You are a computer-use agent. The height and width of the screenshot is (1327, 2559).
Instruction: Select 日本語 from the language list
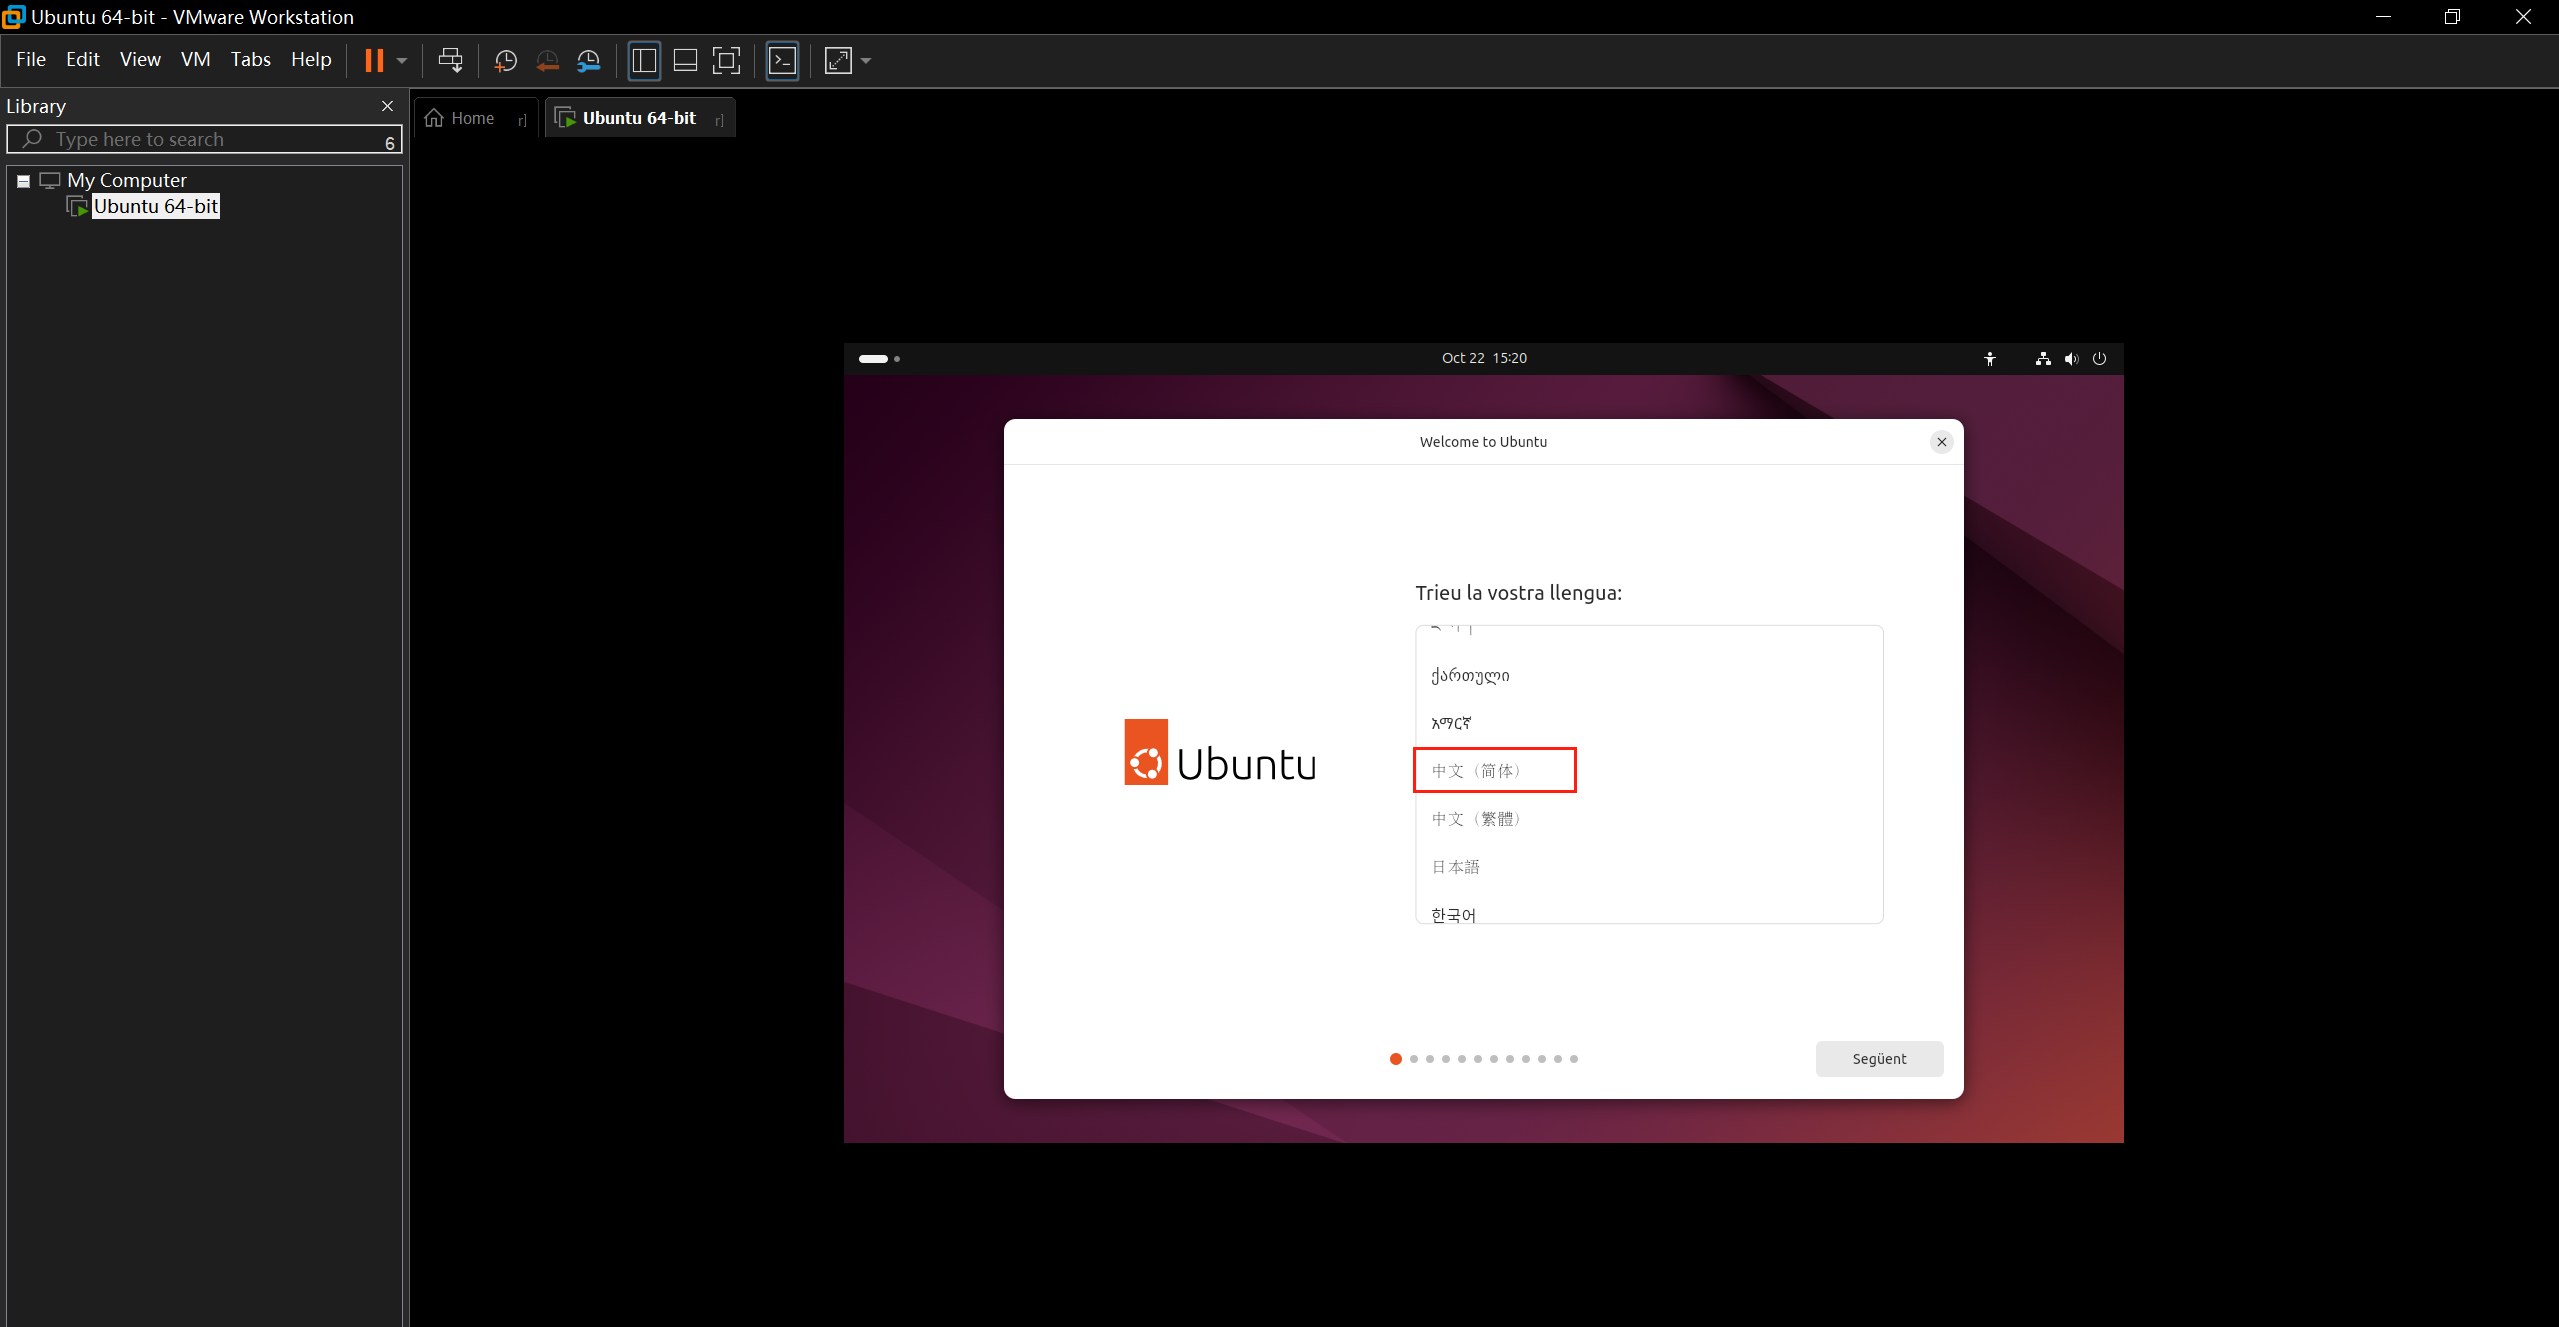(x=1456, y=867)
